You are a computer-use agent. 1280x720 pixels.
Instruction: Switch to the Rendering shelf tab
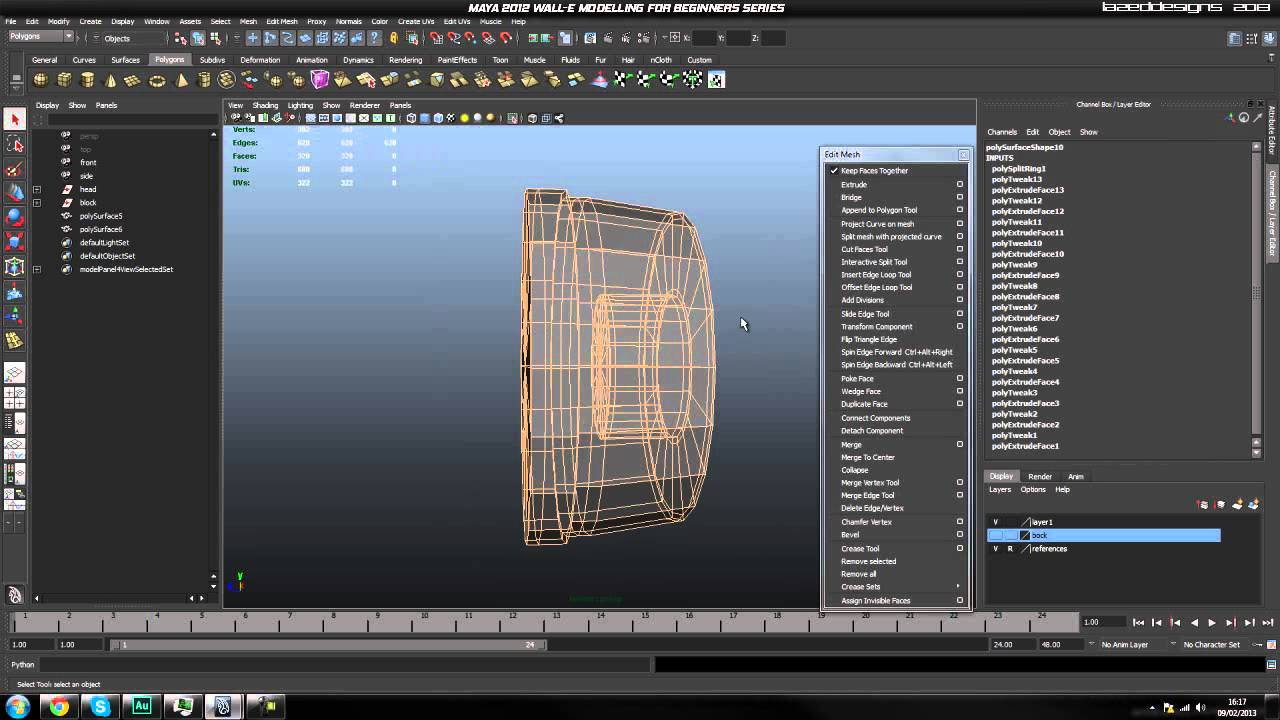[x=405, y=60]
